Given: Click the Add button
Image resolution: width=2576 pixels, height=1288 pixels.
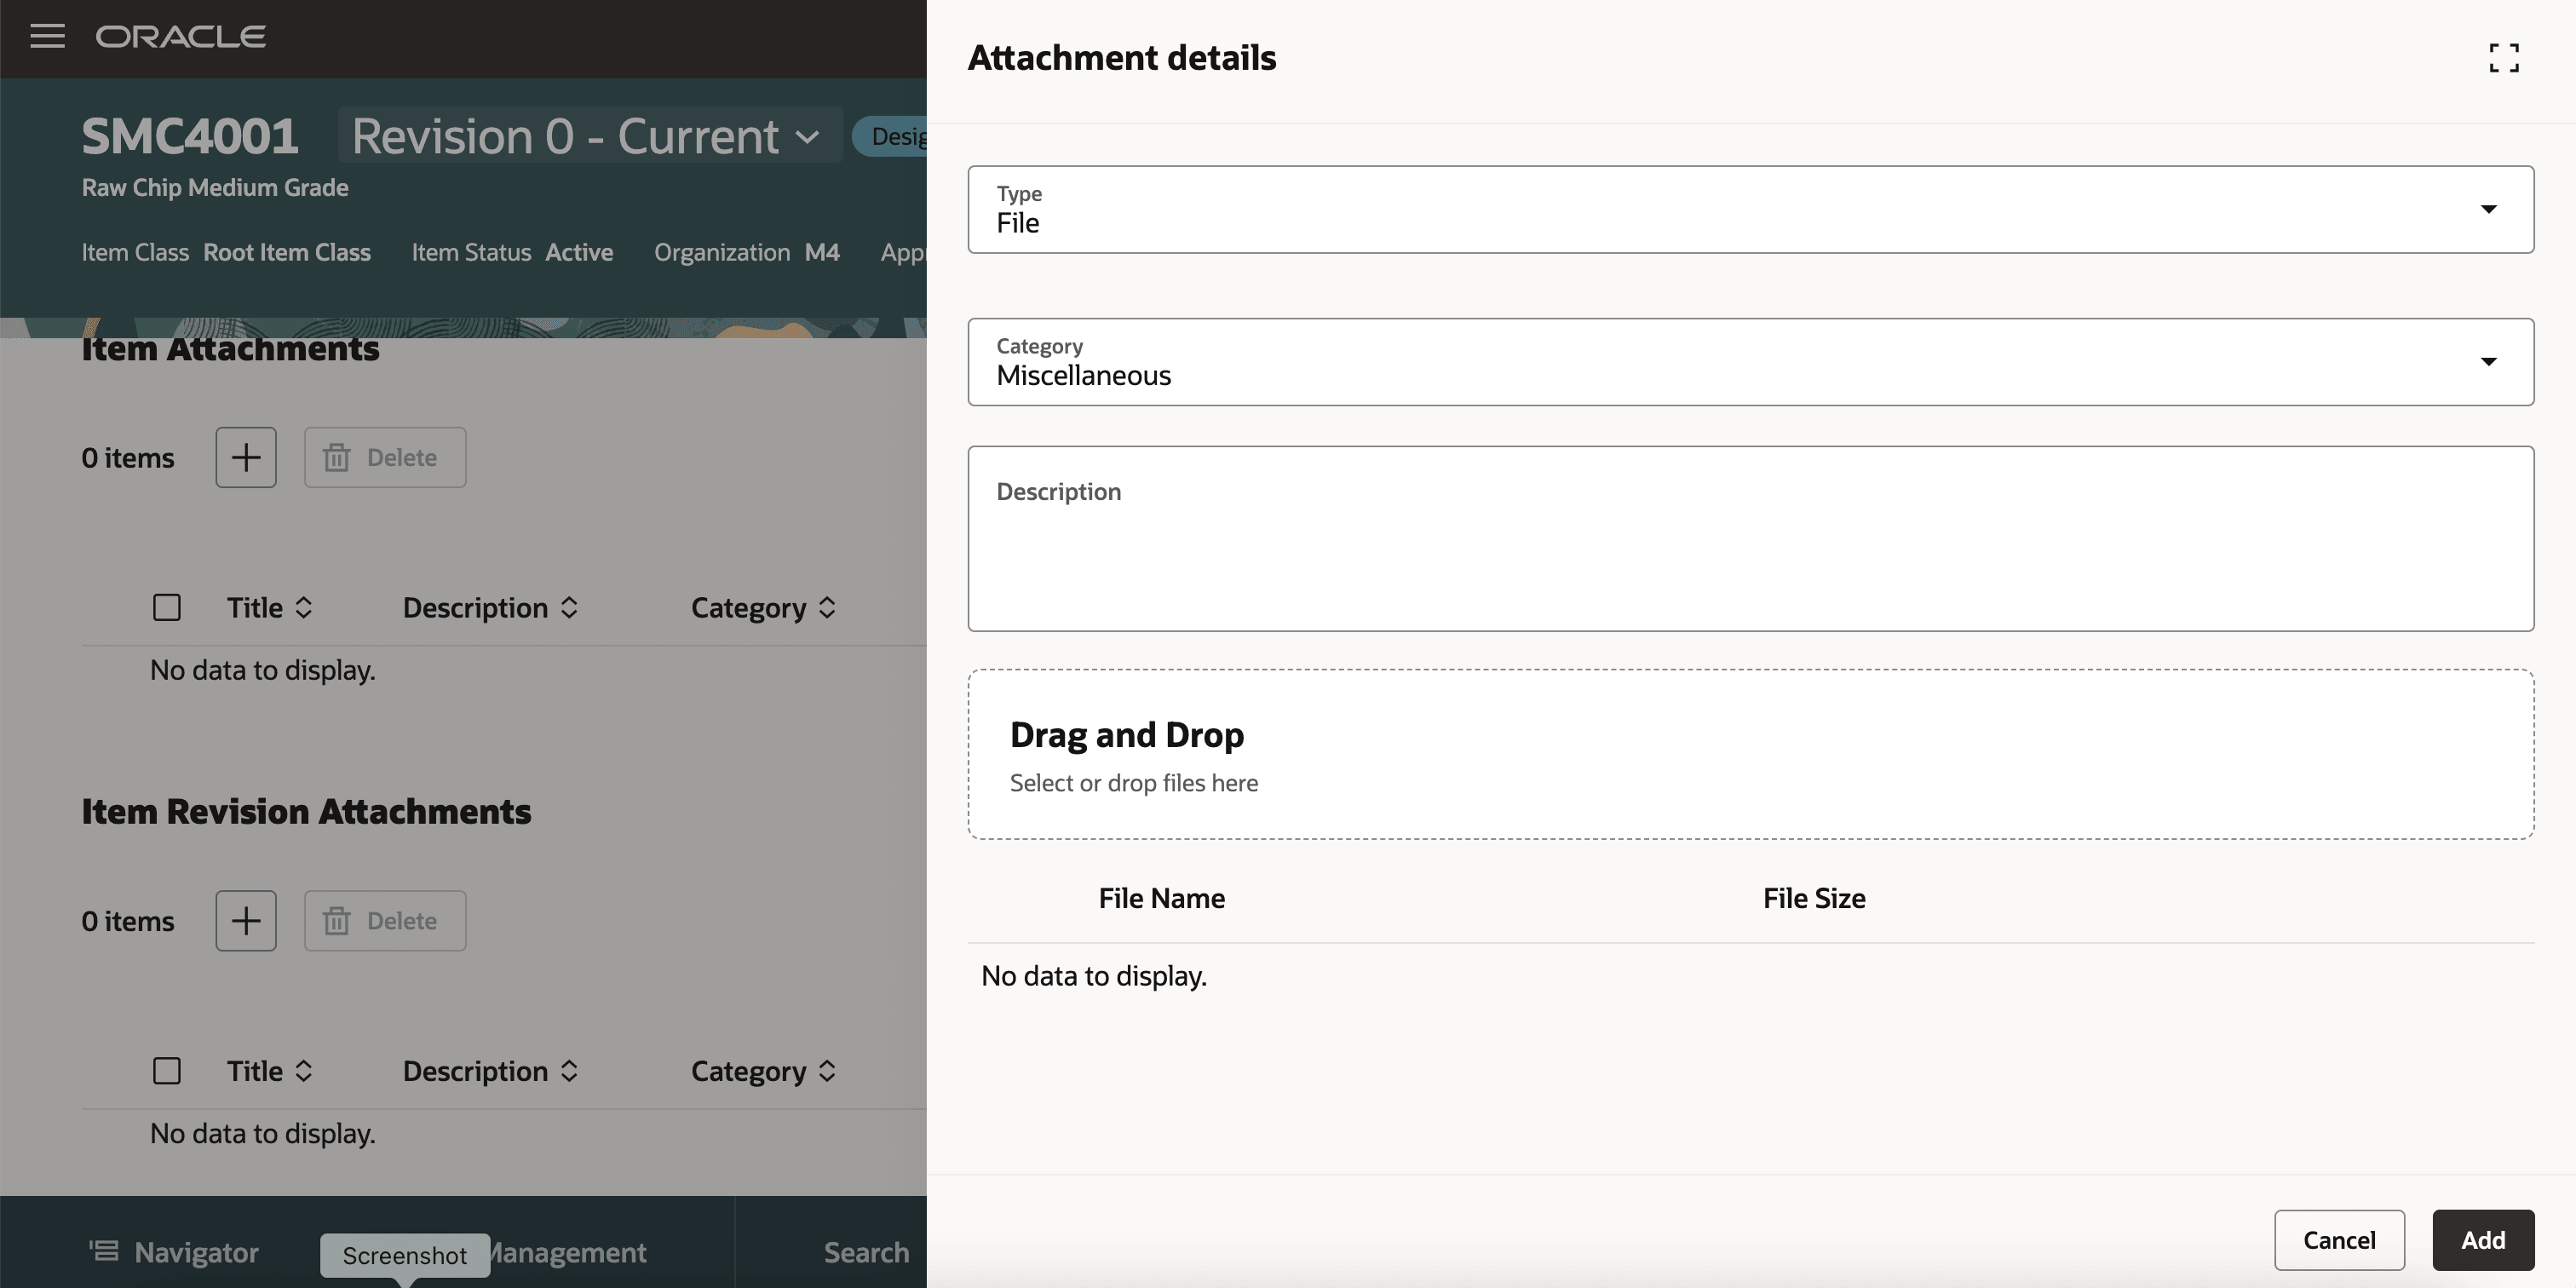Looking at the screenshot, I should (2482, 1240).
